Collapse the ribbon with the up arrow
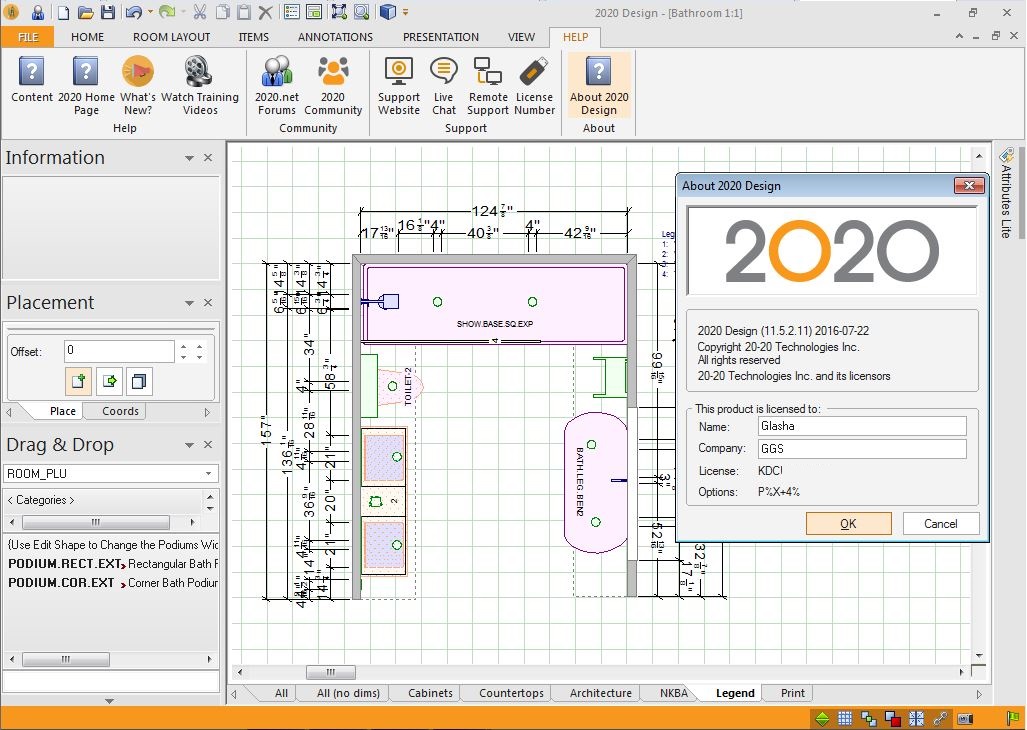The width and height of the screenshot is (1027, 730). [x=959, y=37]
